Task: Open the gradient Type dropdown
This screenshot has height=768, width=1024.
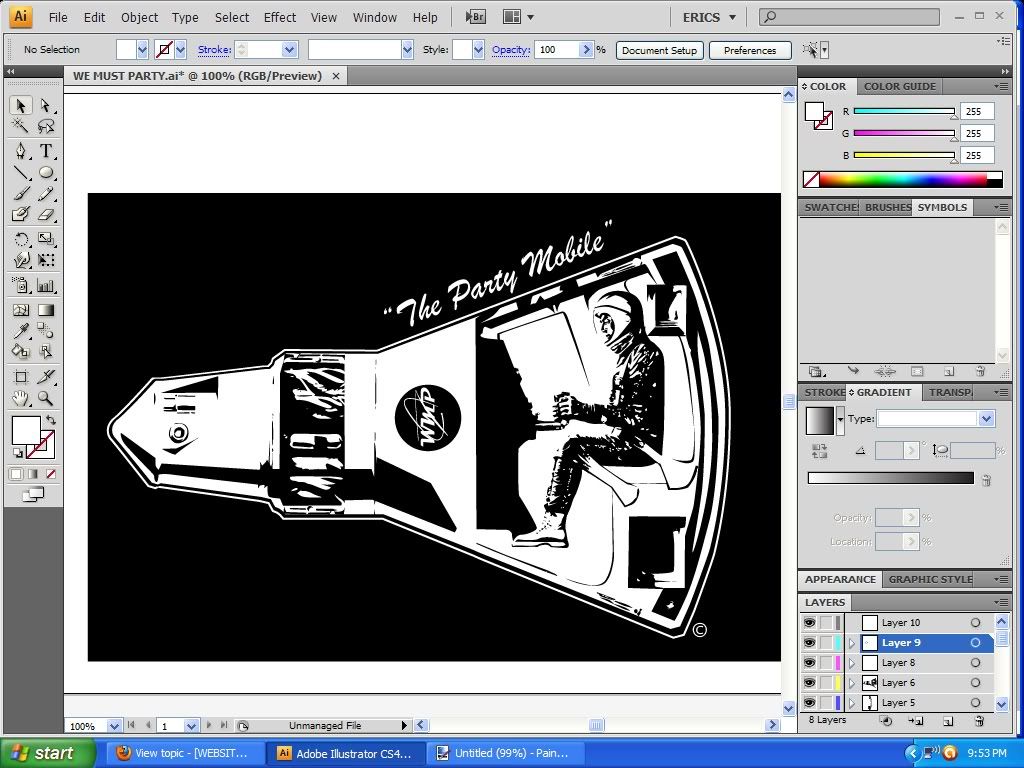Action: point(987,419)
